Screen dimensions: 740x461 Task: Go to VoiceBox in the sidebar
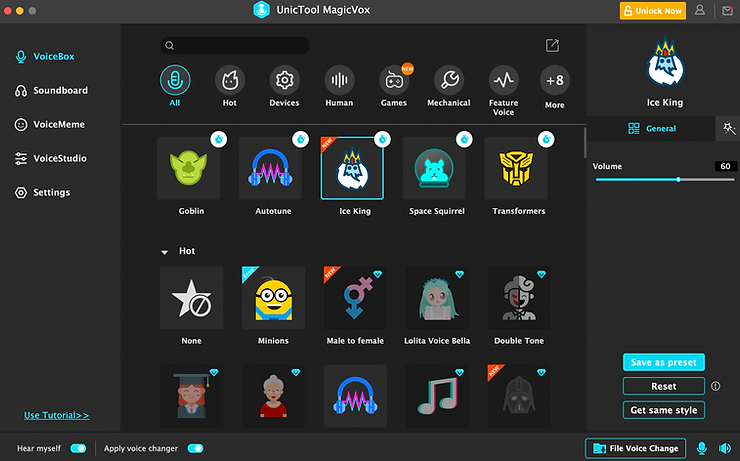click(x=45, y=57)
